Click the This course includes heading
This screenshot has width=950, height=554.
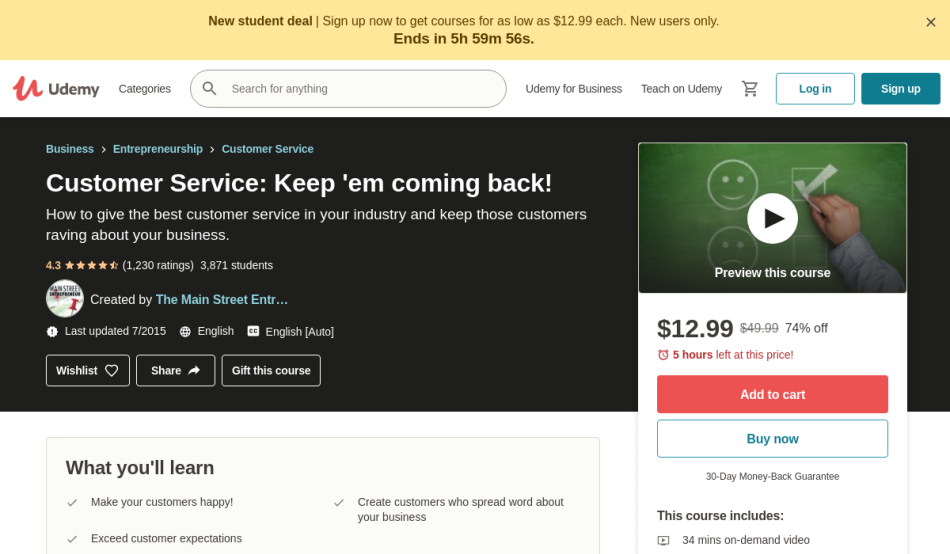point(720,516)
